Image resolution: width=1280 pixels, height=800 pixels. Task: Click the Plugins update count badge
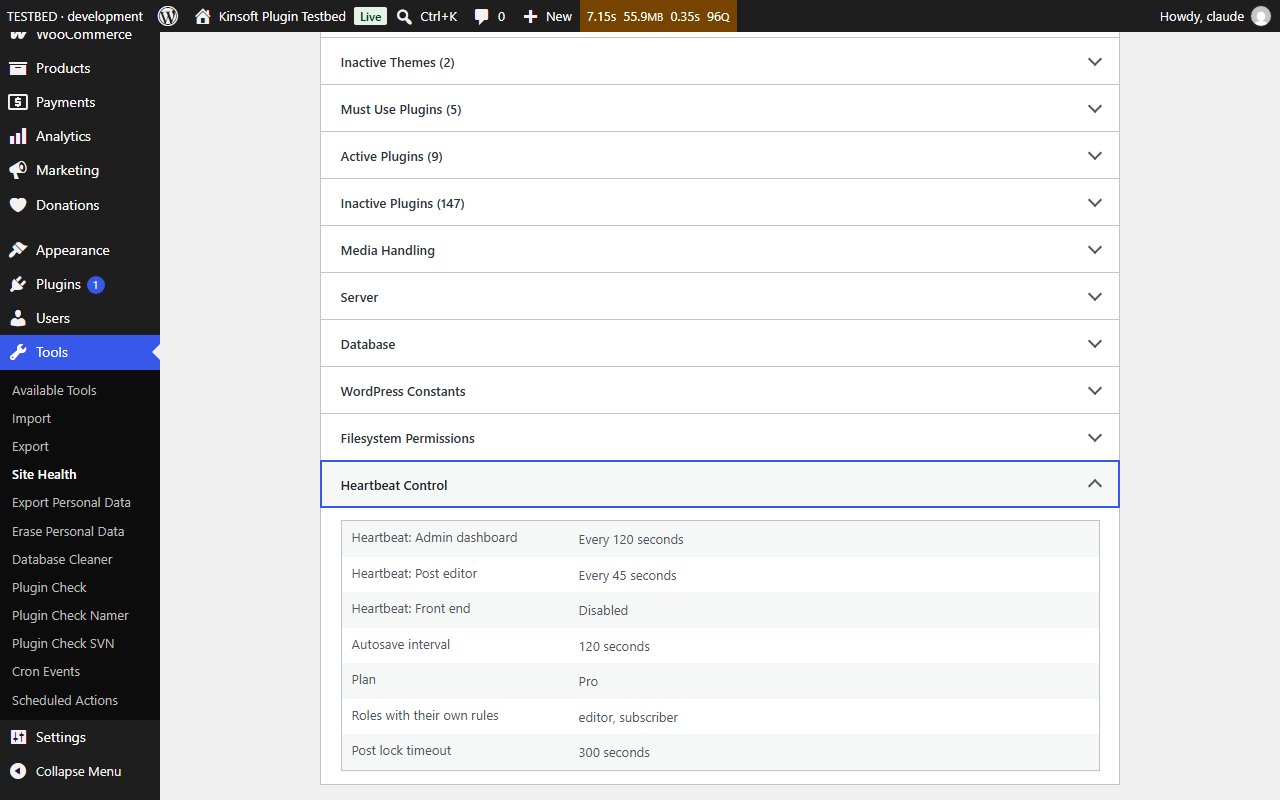[96, 285]
